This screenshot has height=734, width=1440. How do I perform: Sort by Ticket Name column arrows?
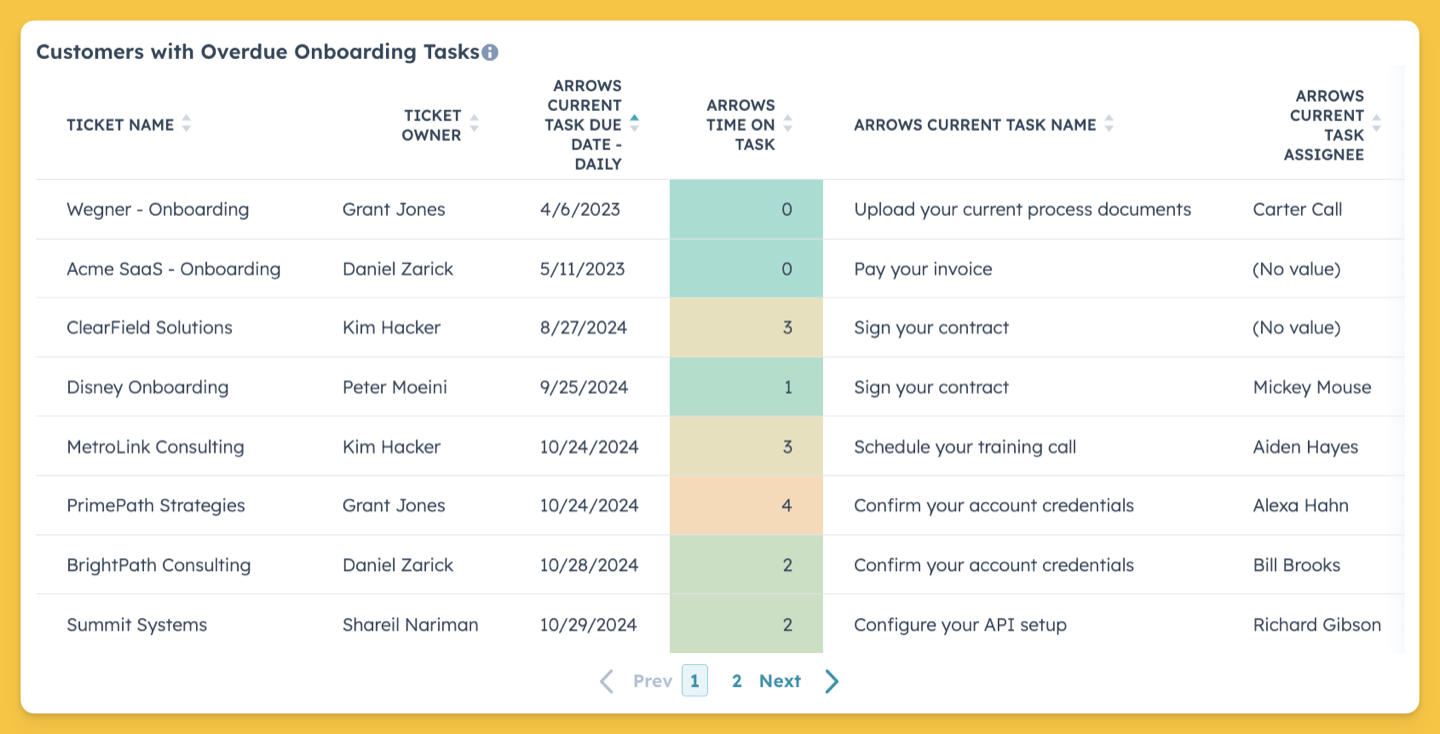tap(186, 125)
